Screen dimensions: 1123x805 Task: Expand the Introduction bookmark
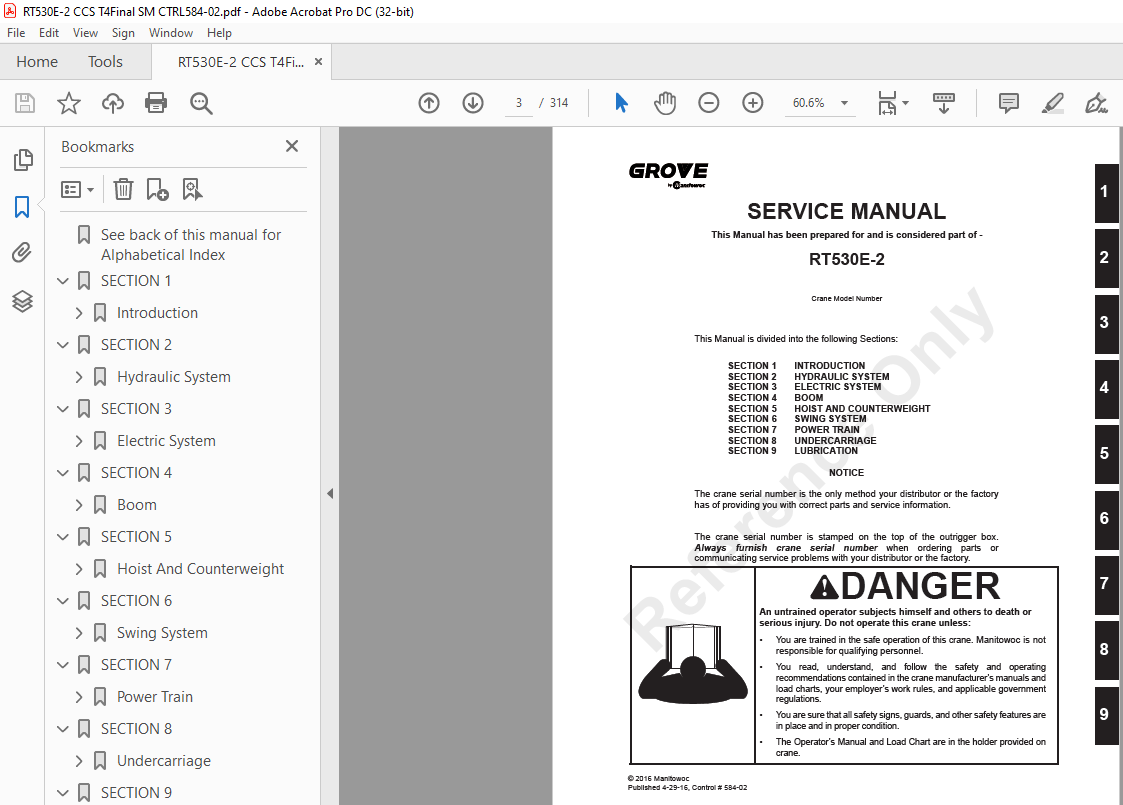[x=79, y=313]
